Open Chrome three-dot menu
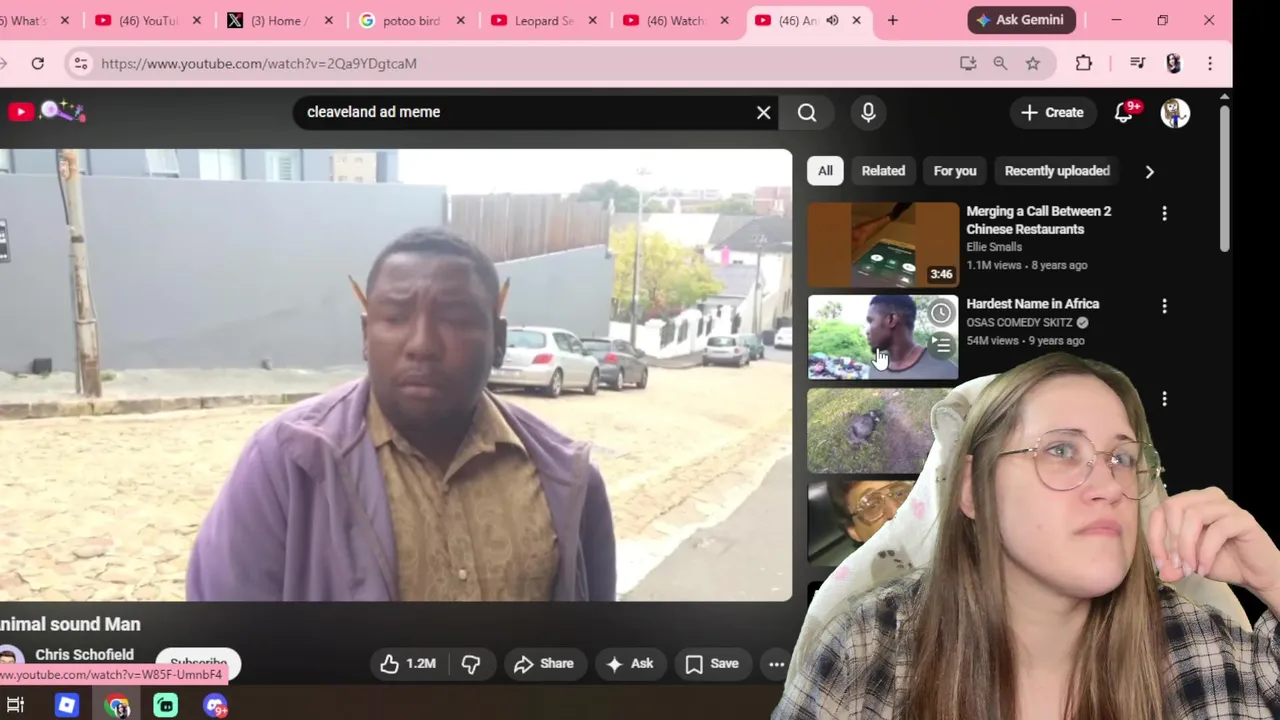 point(1210,63)
